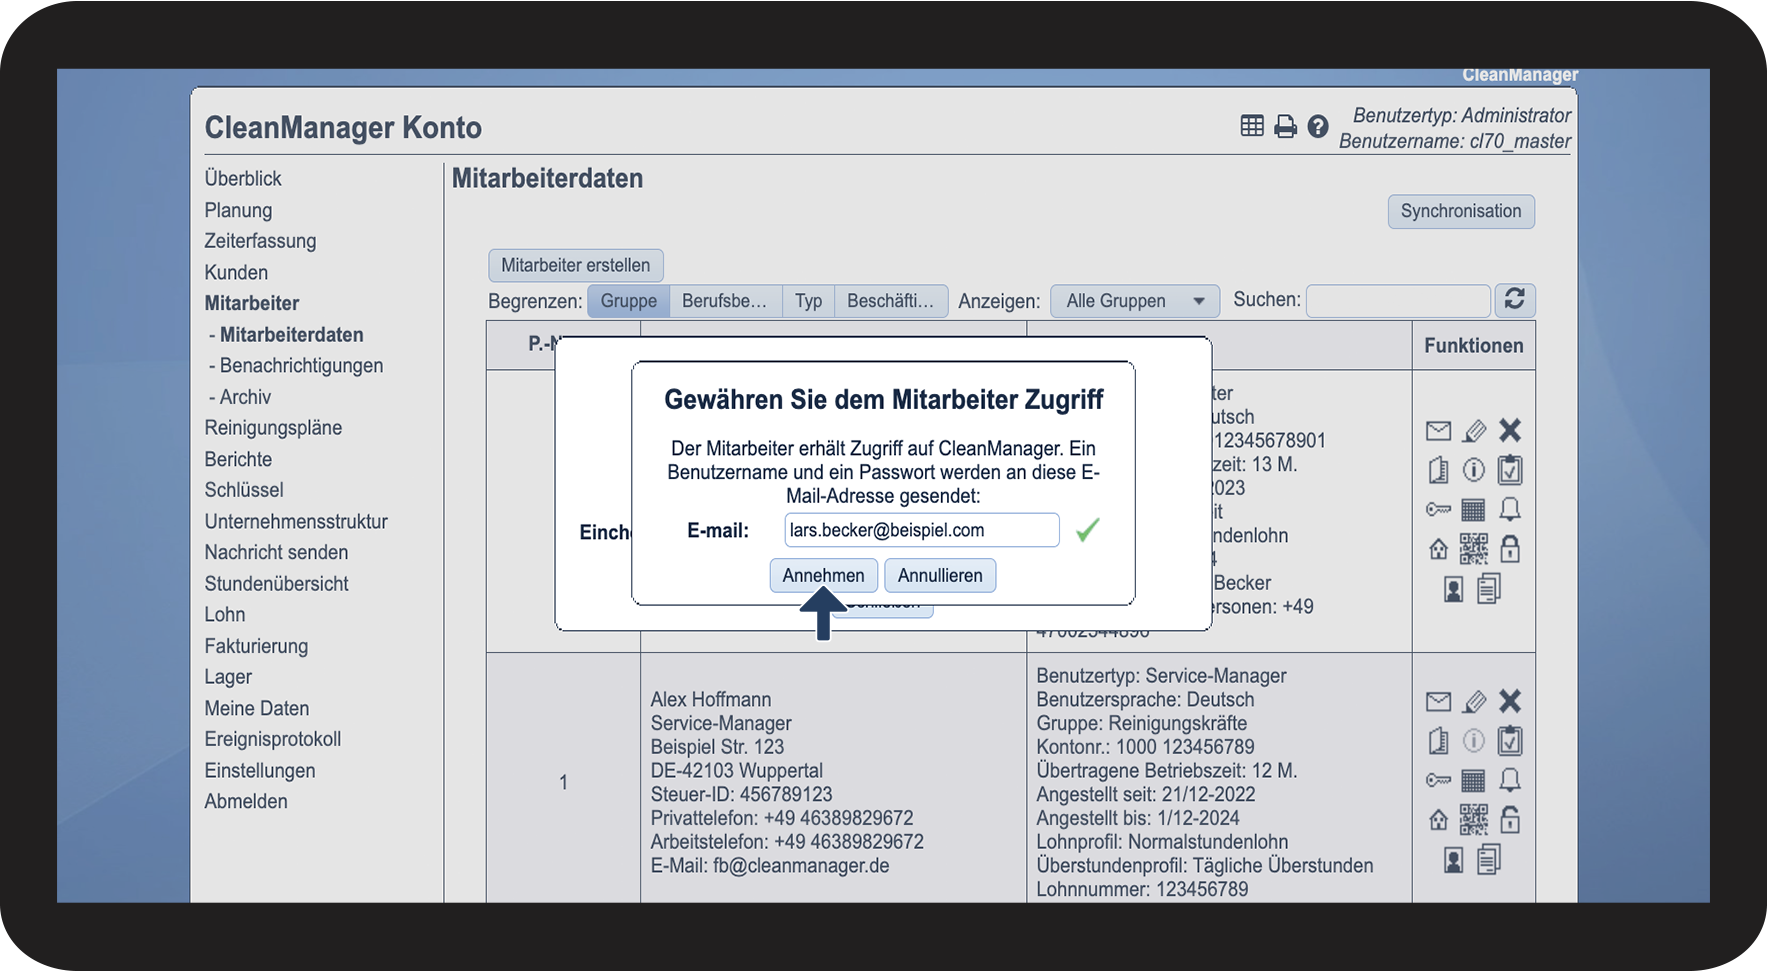Click the Suchen search field
1767x971 pixels.
1398,301
